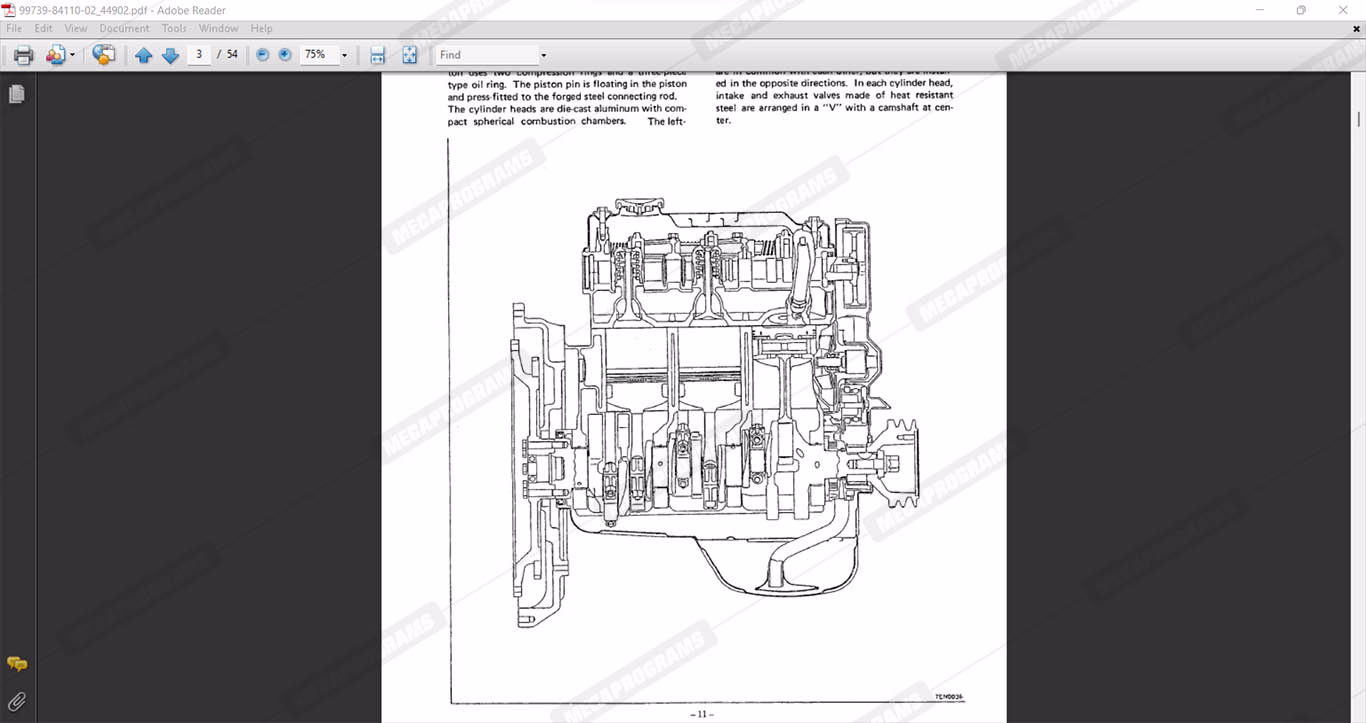This screenshot has width=1366, height=723.
Task: Click the Print icon in toolbar
Action: tap(23, 55)
